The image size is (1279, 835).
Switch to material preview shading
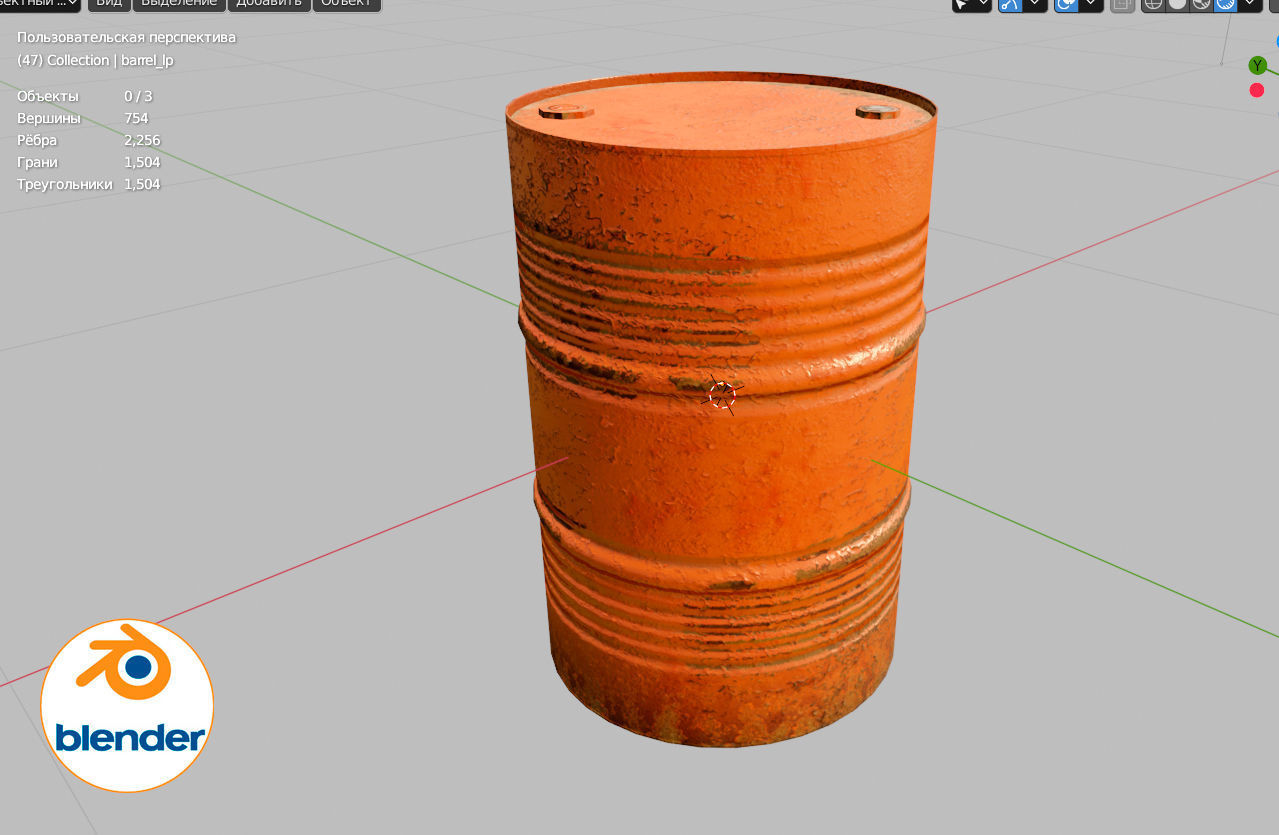tap(1201, 4)
